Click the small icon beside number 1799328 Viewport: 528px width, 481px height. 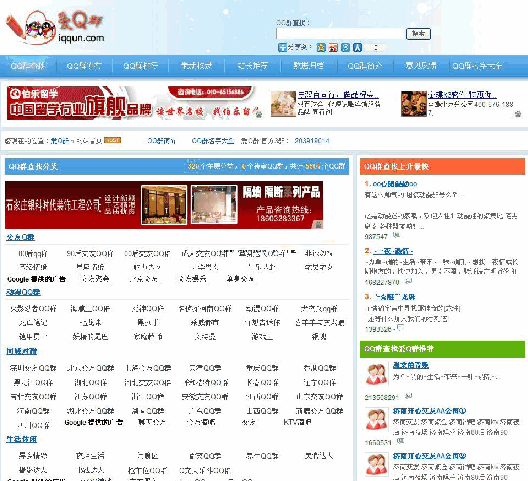point(400,327)
